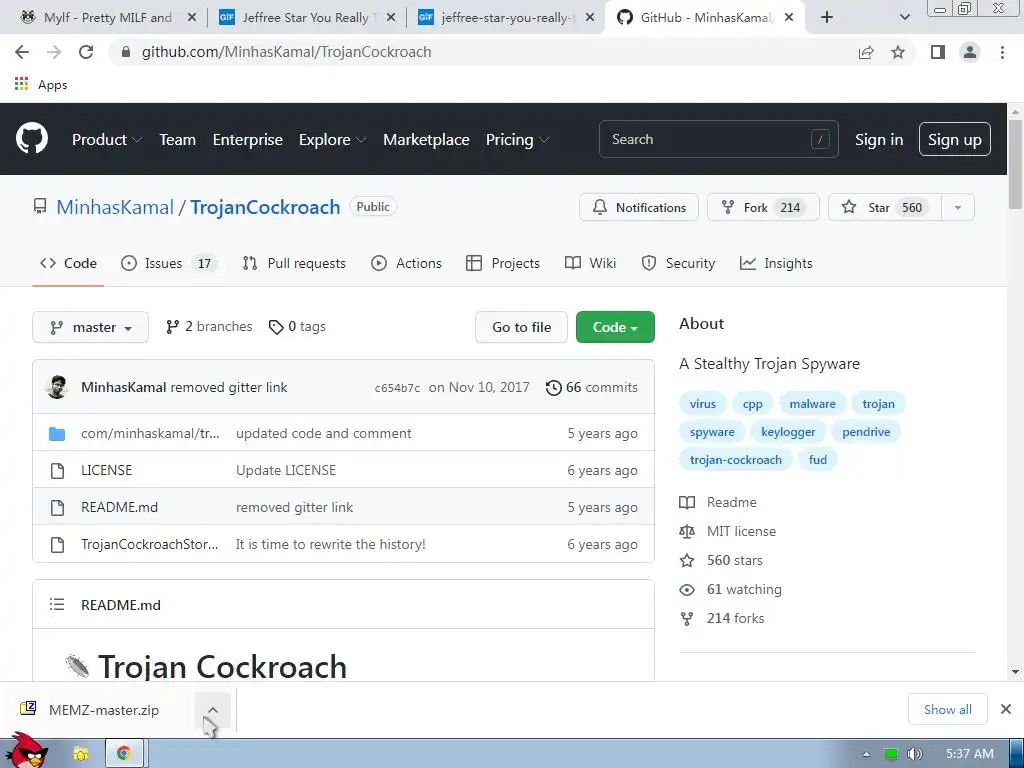The width and height of the screenshot is (1024, 768).
Task: Star the repository with Star 560 button
Action: (x=885, y=208)
